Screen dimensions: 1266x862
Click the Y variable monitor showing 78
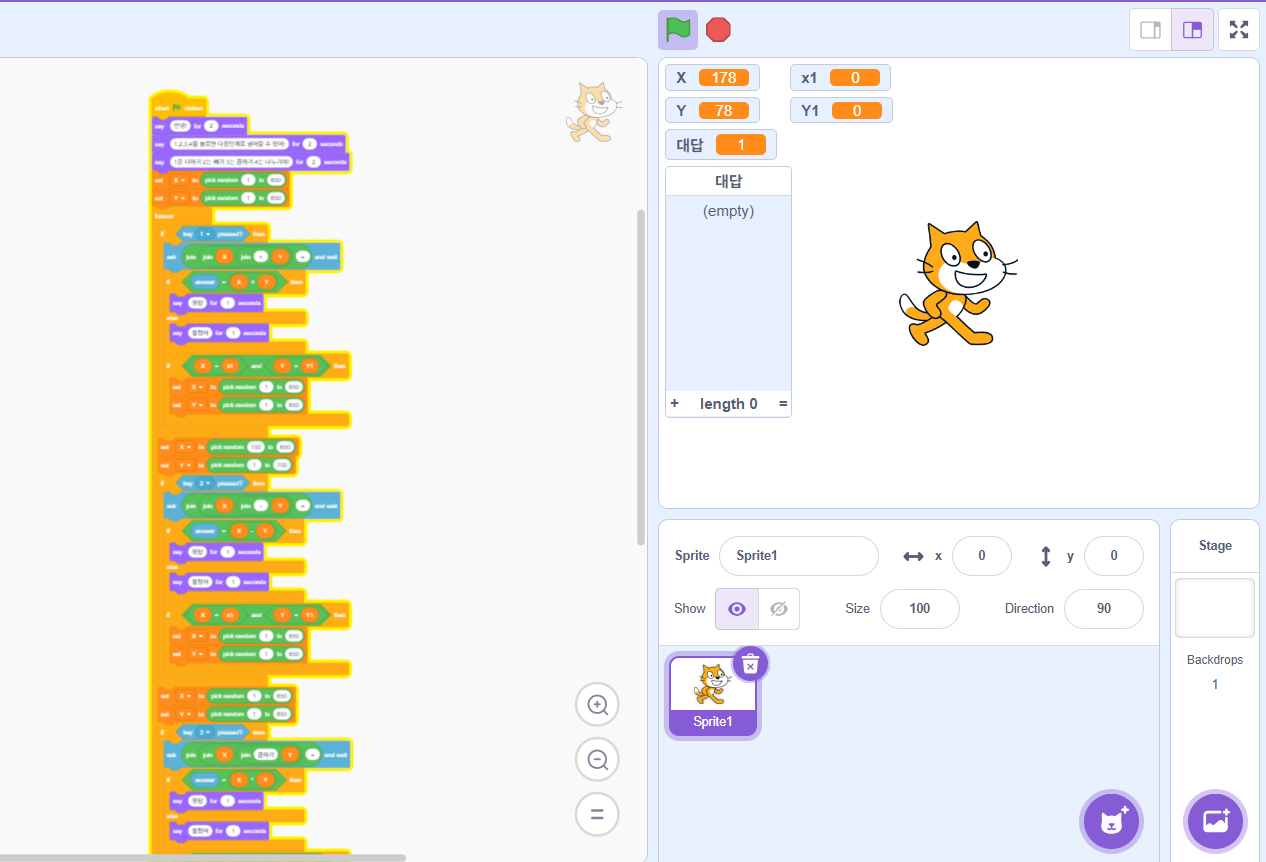pyautogui.click(x=712, y=110)
